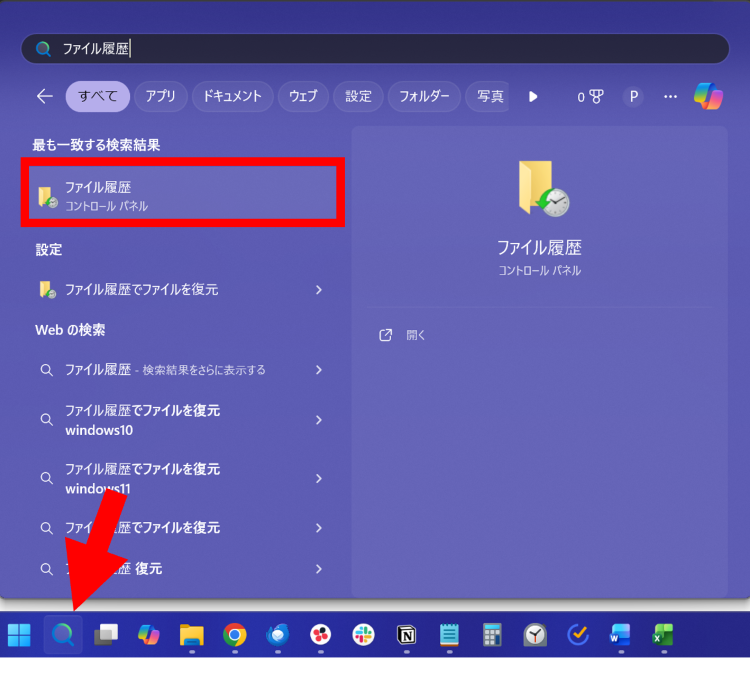The height and width of the screenshot is (680, 750).
Task: Open Microsoft Word from the taskbar
Action: (620, 635)
